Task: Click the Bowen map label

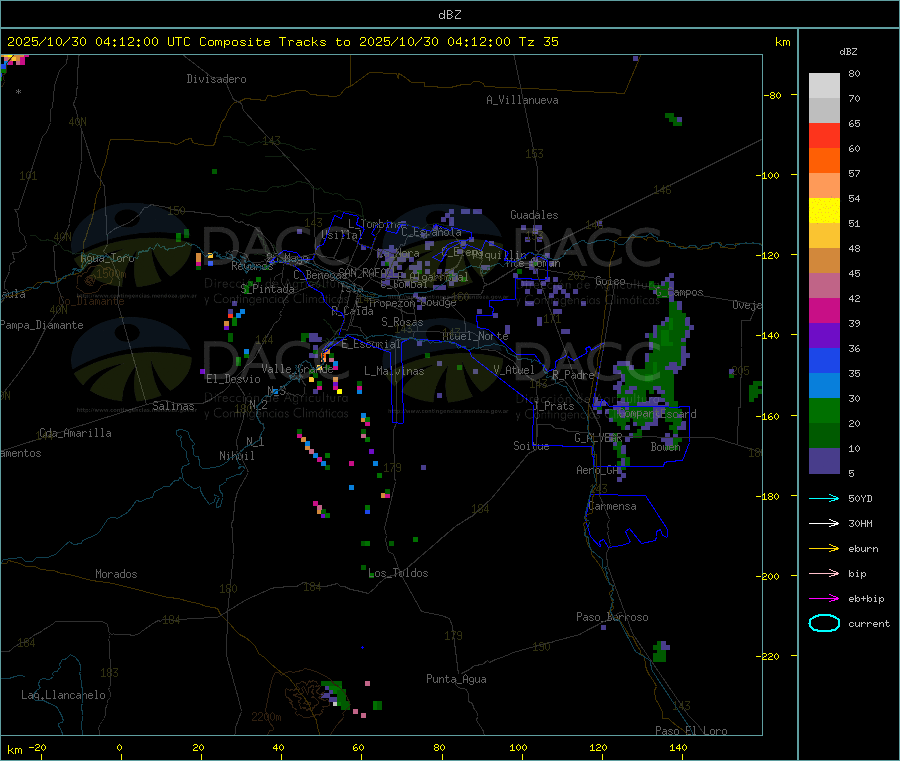Action: 665,446
